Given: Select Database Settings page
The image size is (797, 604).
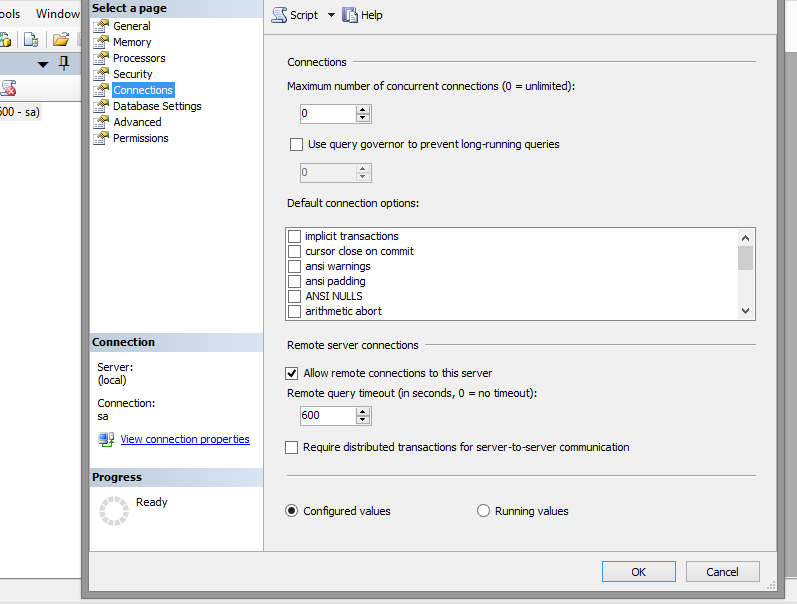Looking at the screenshot, I should [156, 106].
